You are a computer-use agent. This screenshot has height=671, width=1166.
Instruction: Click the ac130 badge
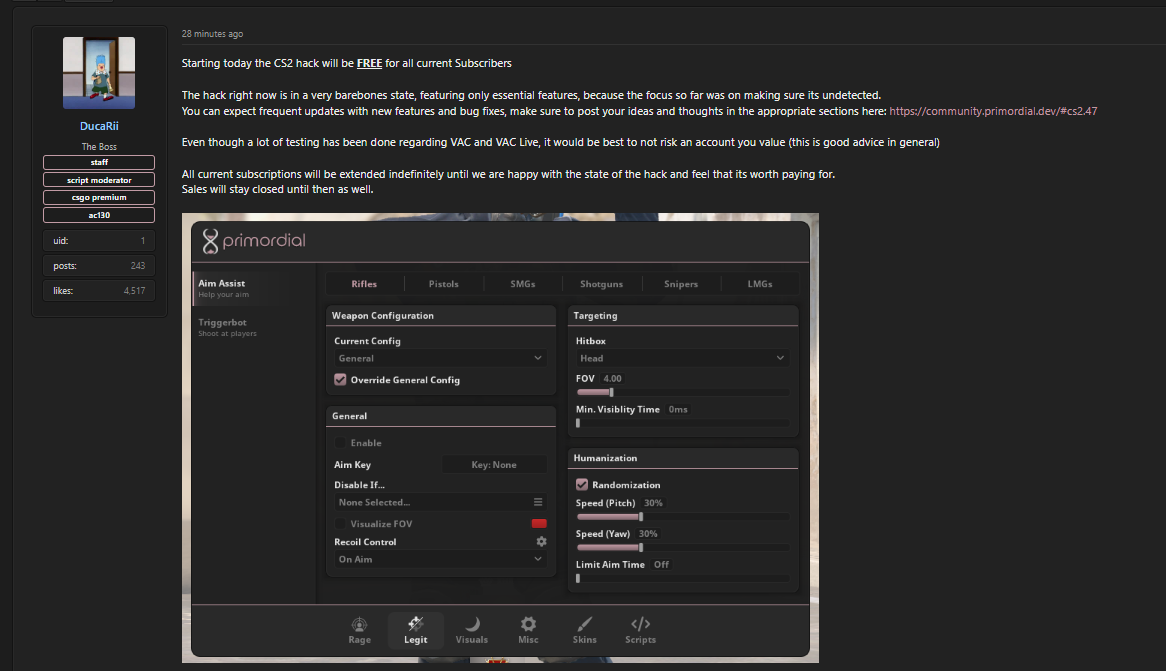99,215
